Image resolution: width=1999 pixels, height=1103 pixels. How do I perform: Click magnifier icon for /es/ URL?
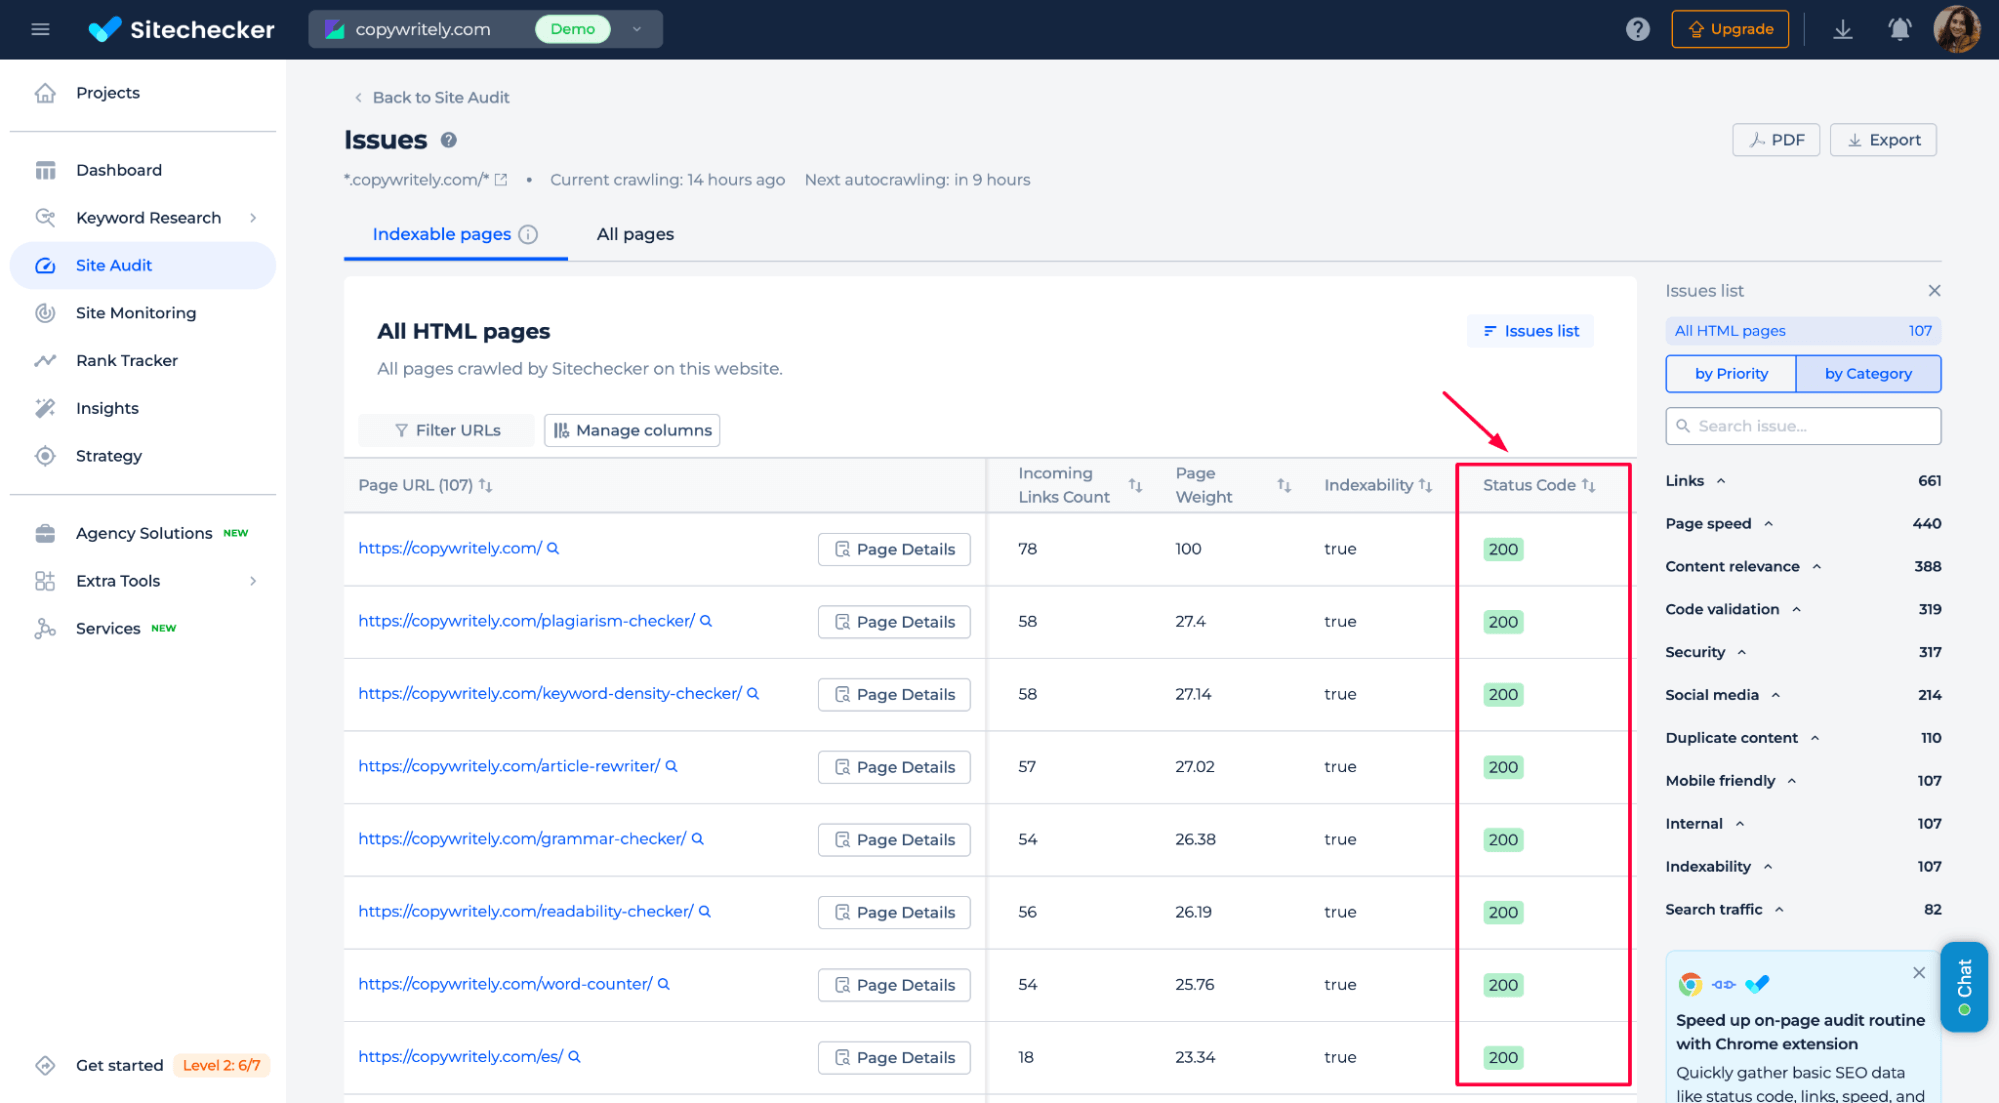pos(575,1056)
